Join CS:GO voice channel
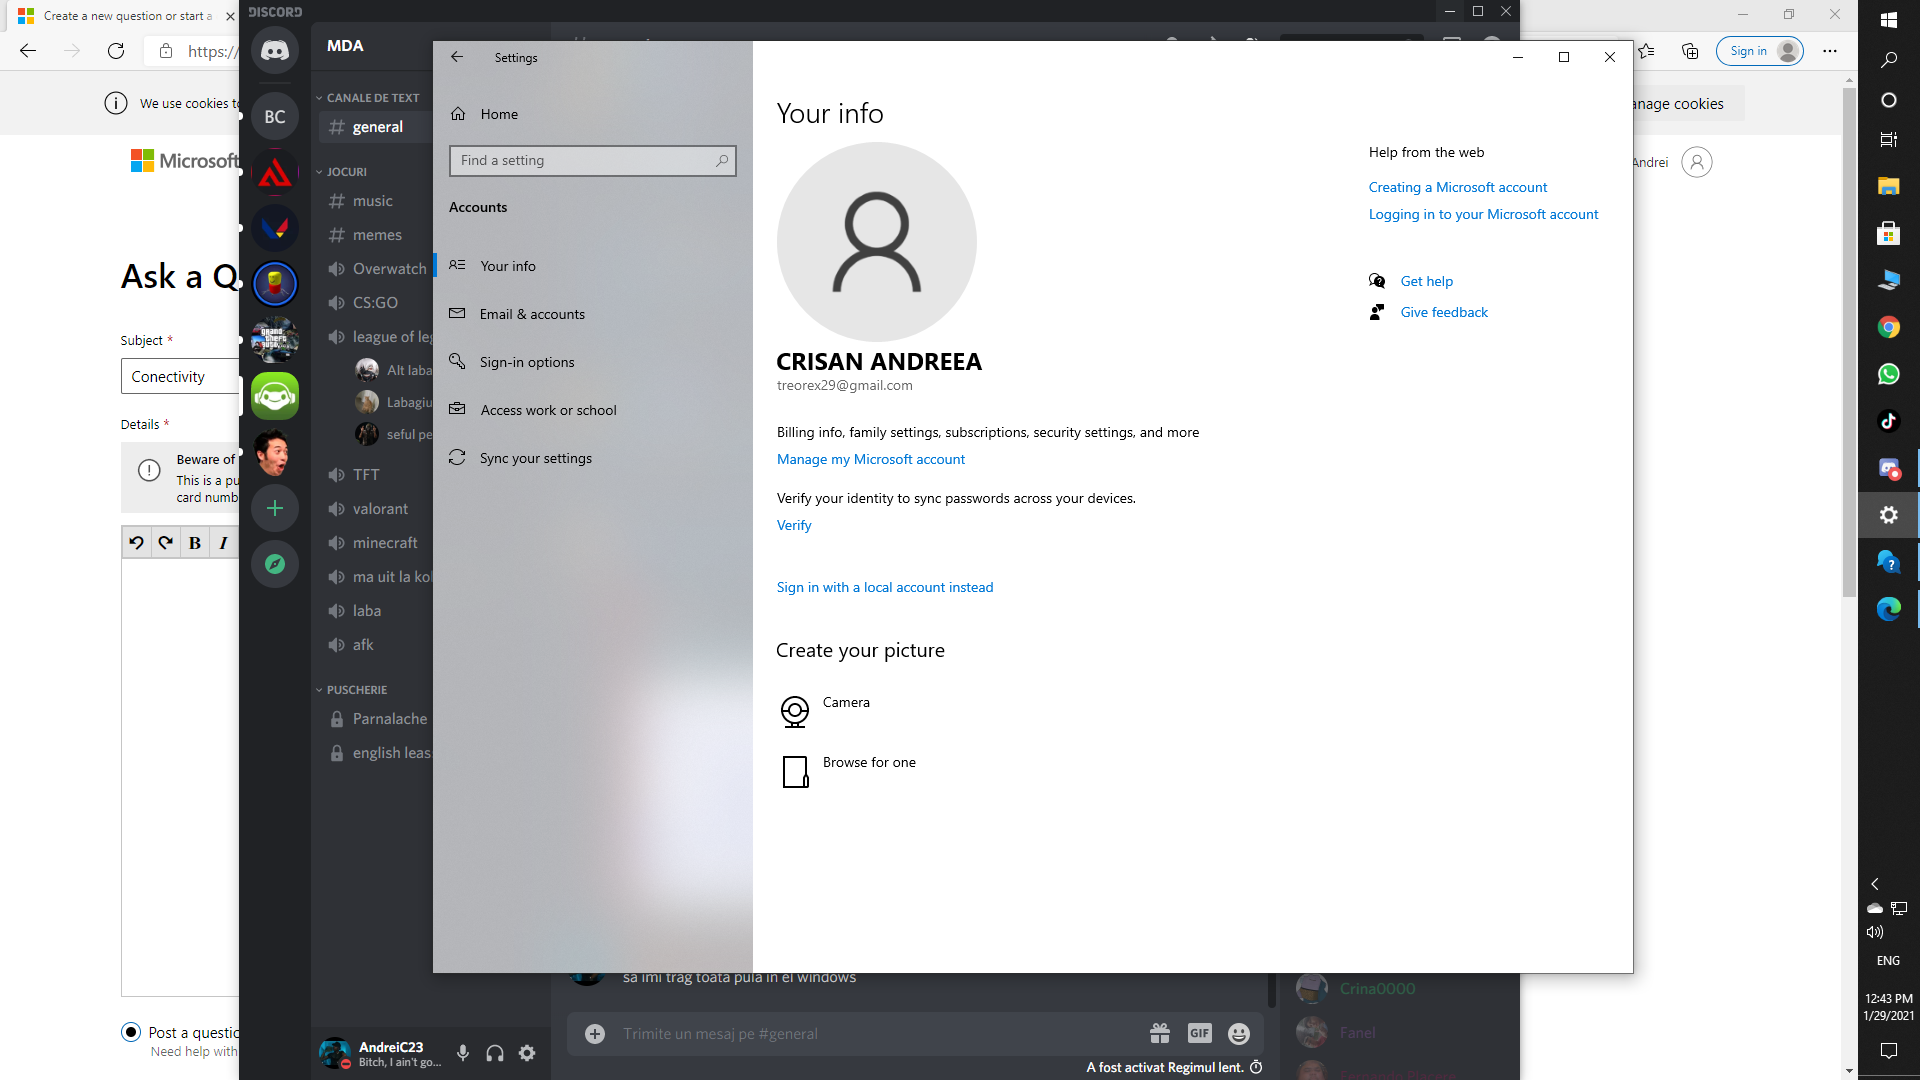The image size is (1920, 1080). [376, 303]
